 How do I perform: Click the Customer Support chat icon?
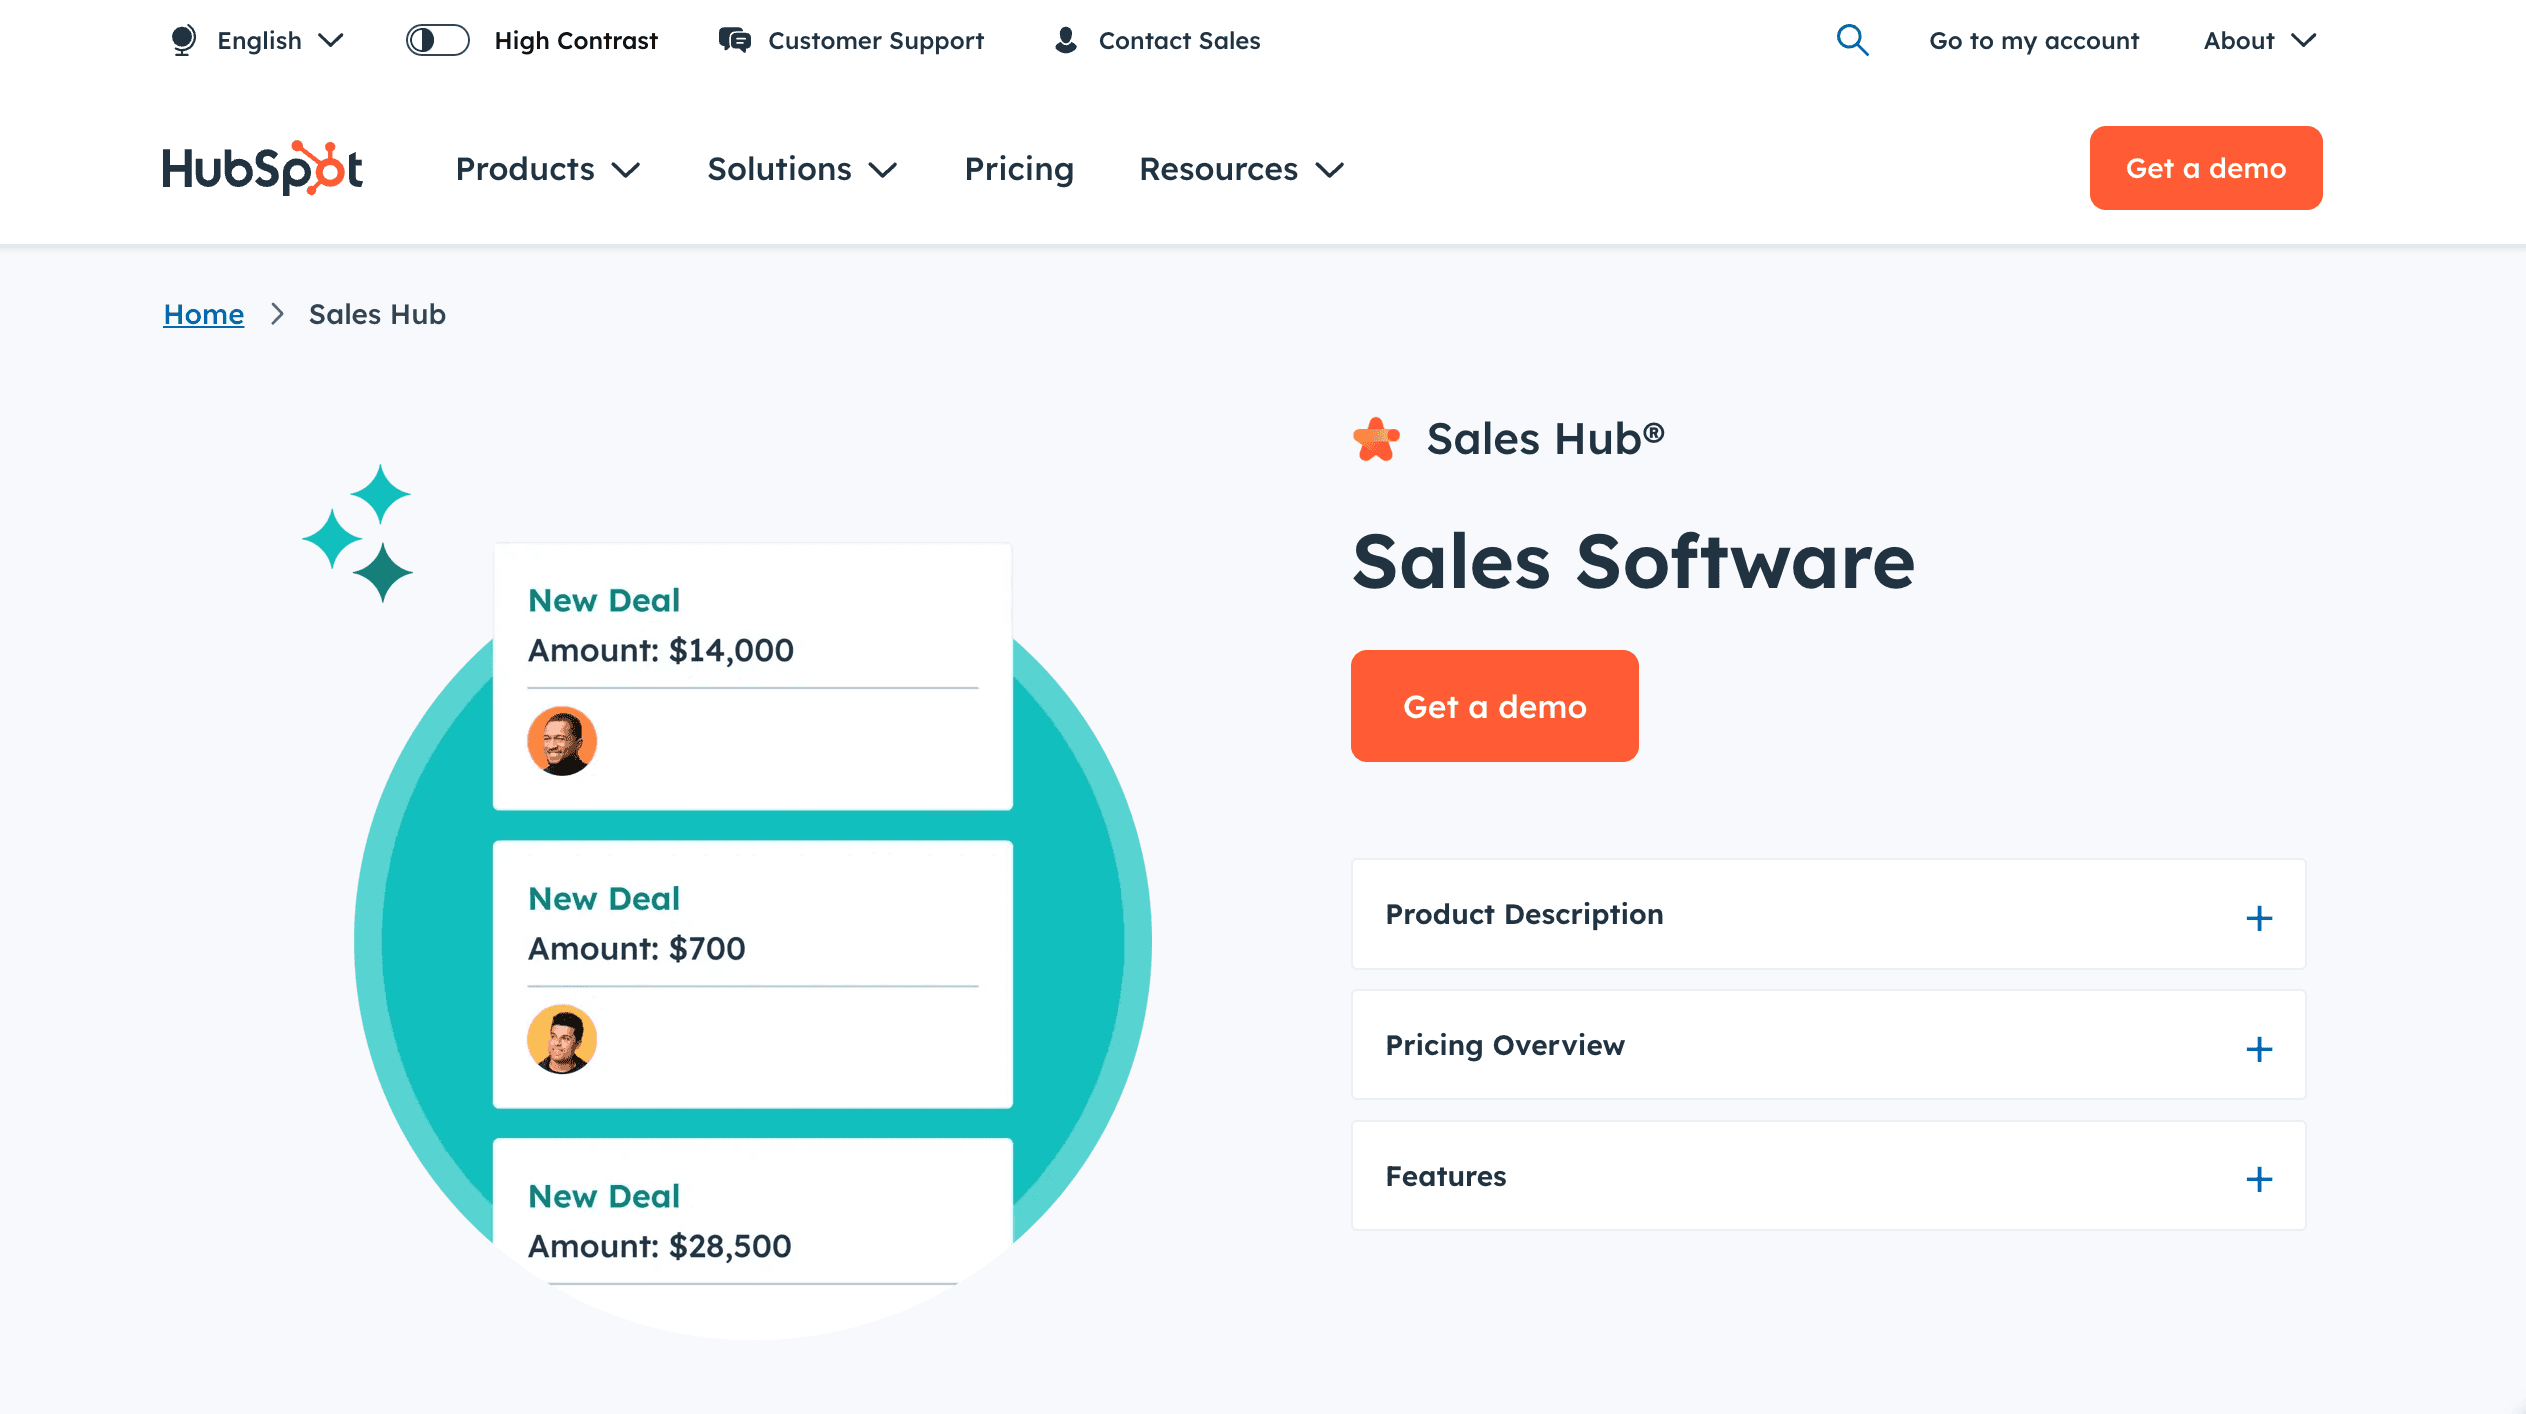pos(730,40)
